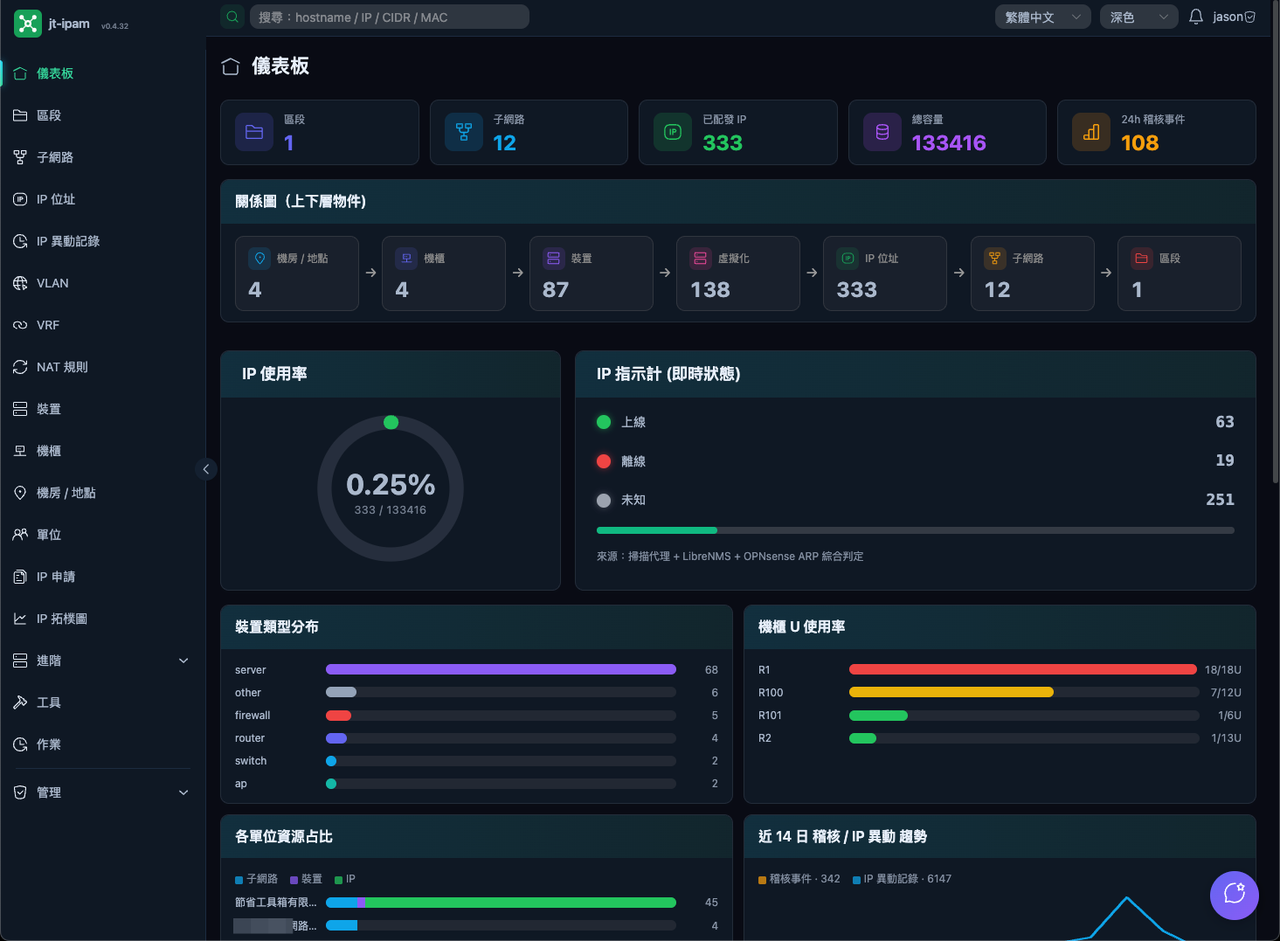Open the jason user account menu
Viewport: 1280px width, 941px height.
click(1234, 17)
